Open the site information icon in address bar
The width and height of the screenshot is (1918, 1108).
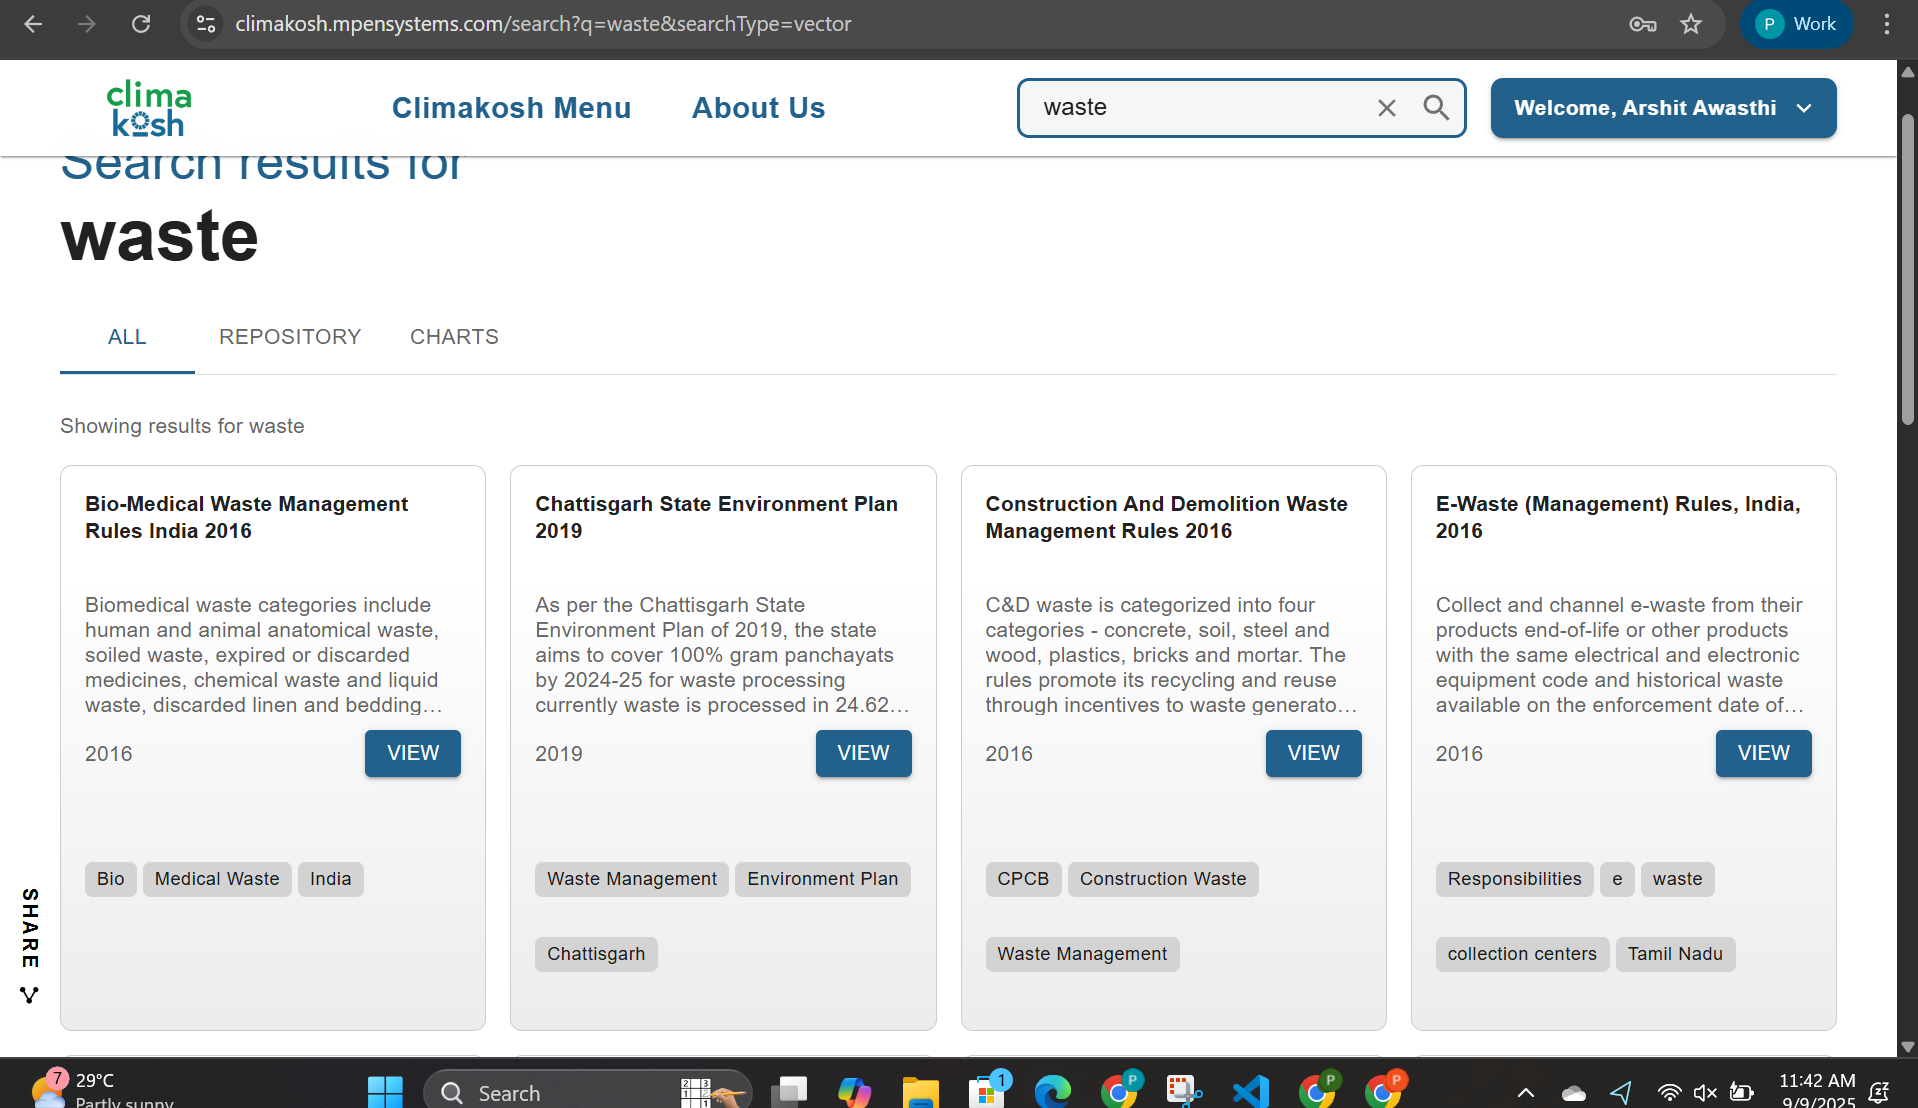(x=206, y=24)
